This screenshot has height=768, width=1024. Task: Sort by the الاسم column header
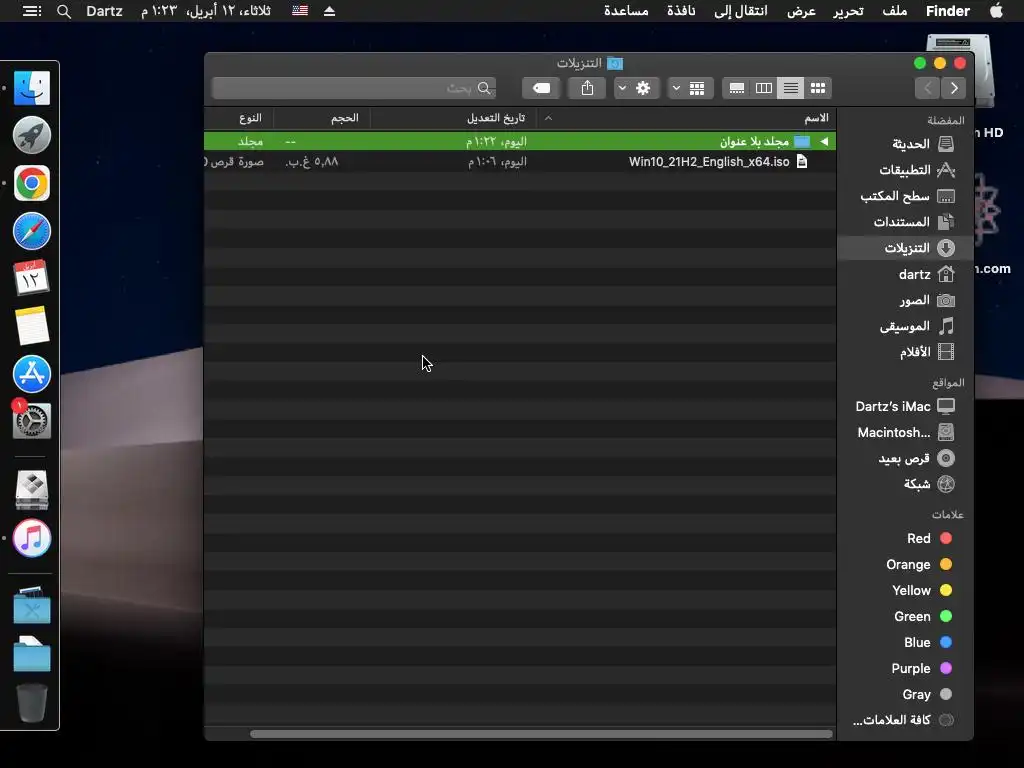click(816, 118)
